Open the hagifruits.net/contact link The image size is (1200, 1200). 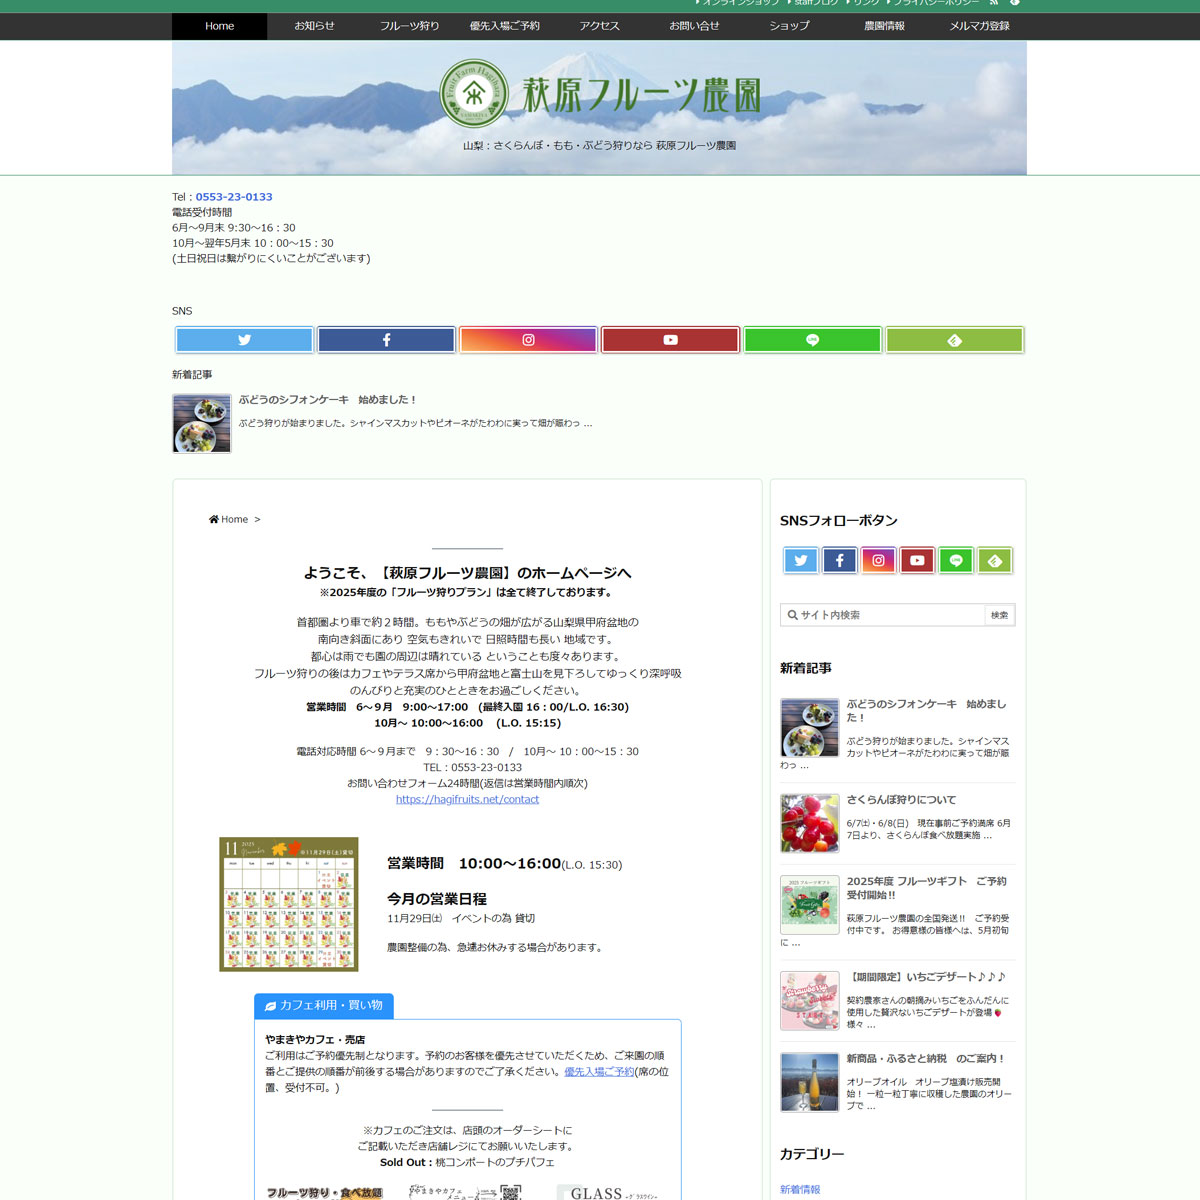467,799
